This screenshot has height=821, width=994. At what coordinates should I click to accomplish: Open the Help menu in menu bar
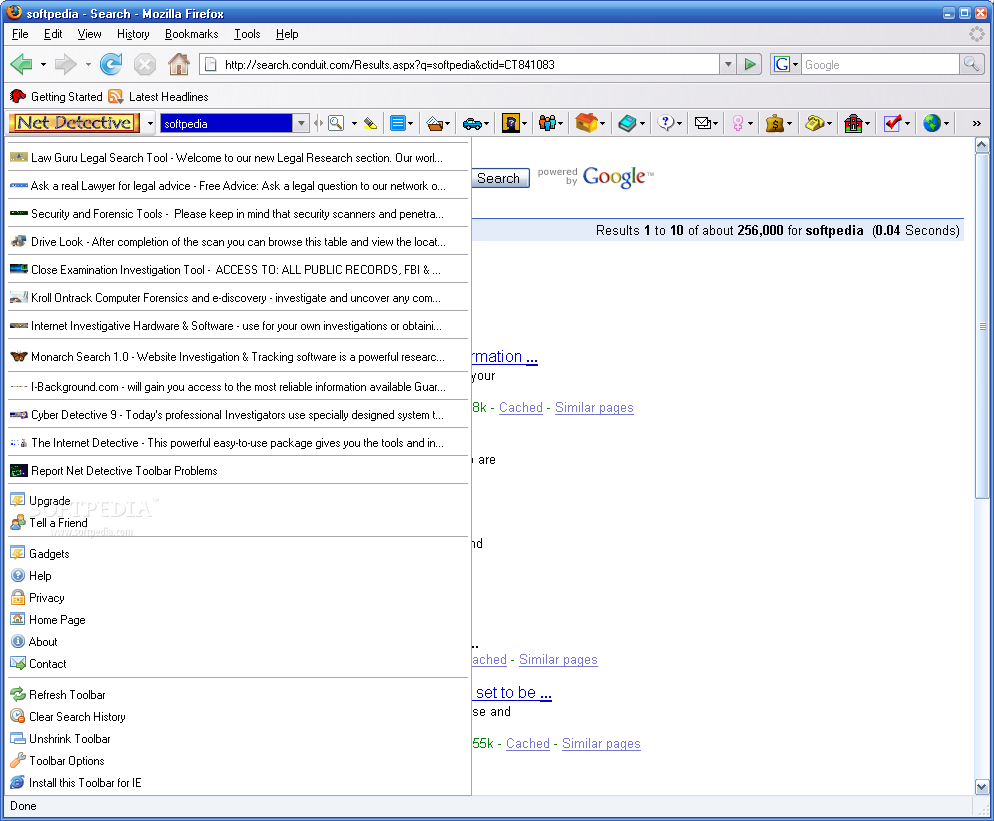pyautogui.click(x=287, y=34)
